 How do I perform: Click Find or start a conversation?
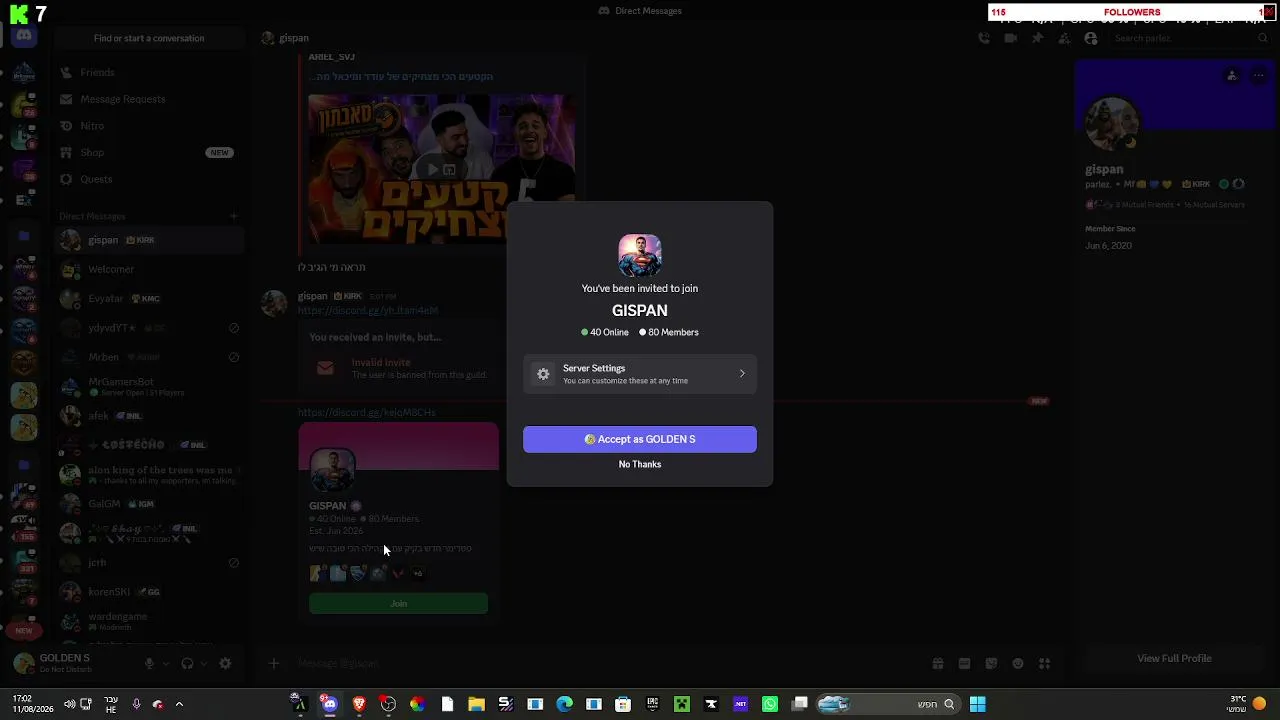(149, 38)
